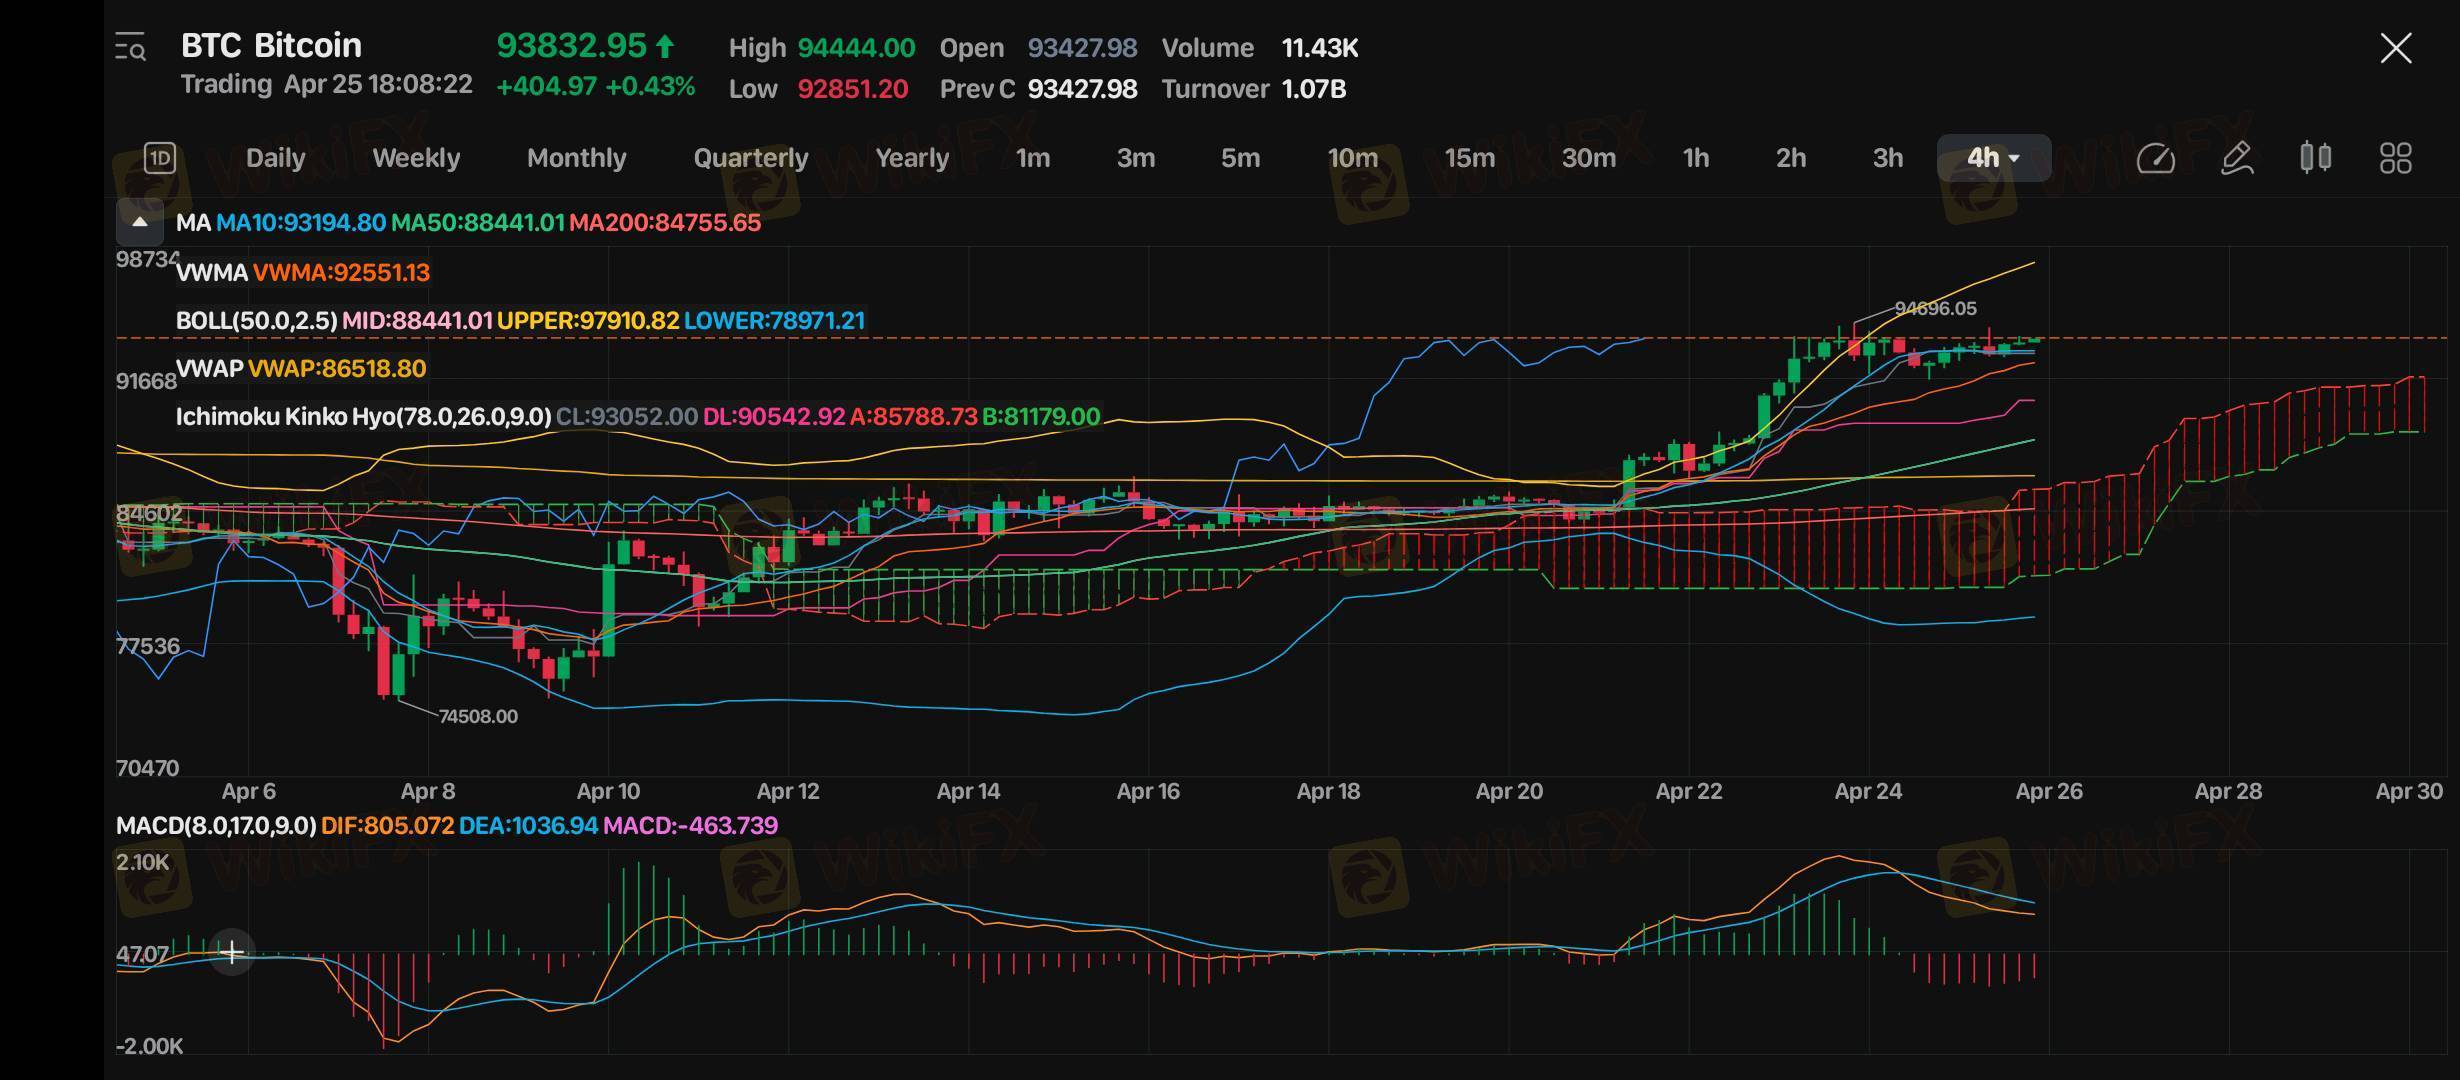Select the 1m interval
Image resolution: width=2460 pixels, height=1080 pixels.
(x=1033, y=158)
